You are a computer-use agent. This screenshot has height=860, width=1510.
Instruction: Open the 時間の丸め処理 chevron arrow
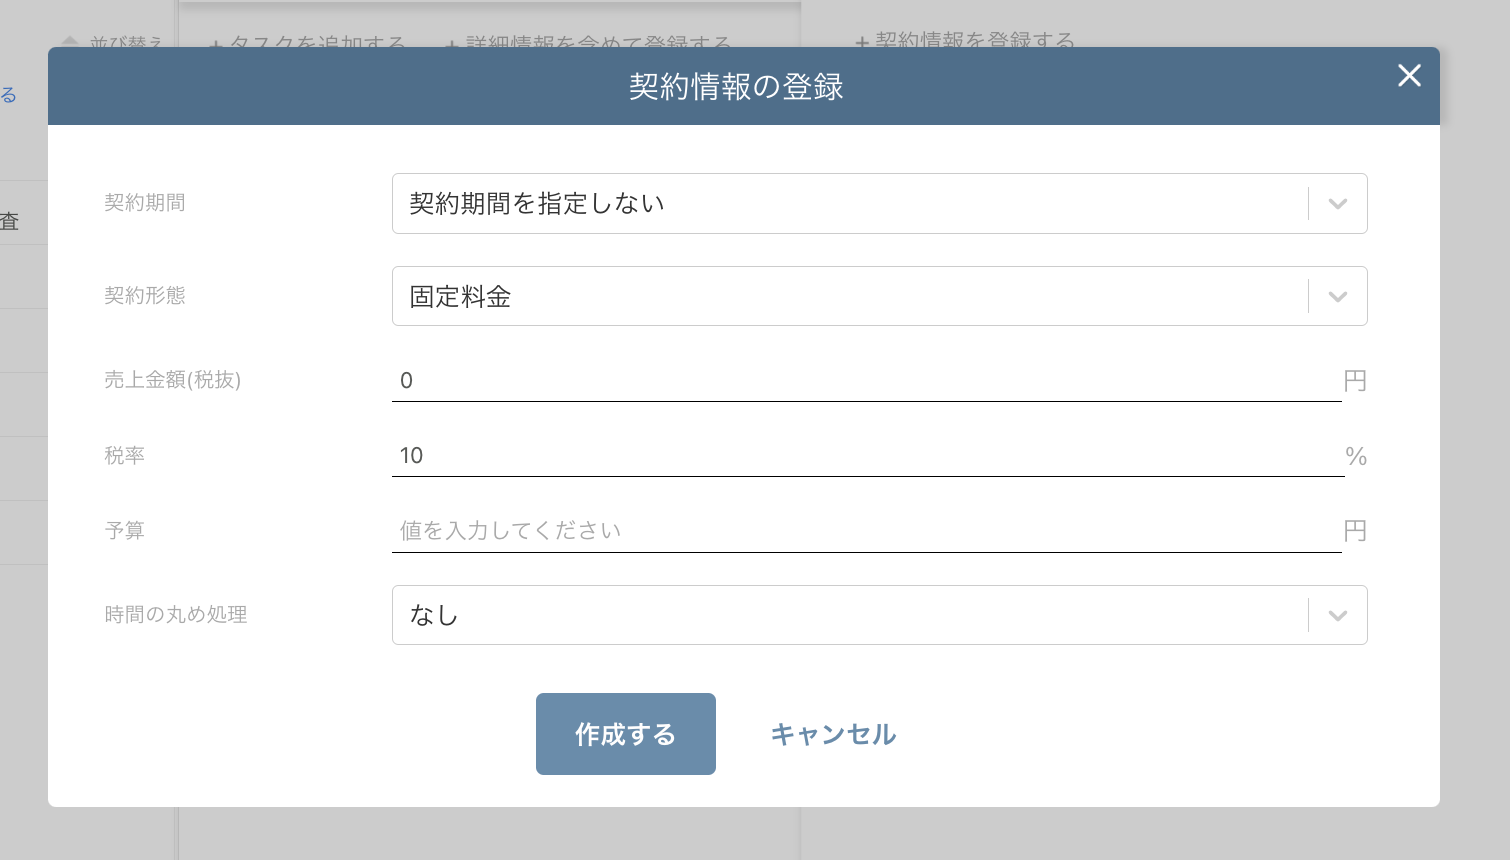point(1336,615)
